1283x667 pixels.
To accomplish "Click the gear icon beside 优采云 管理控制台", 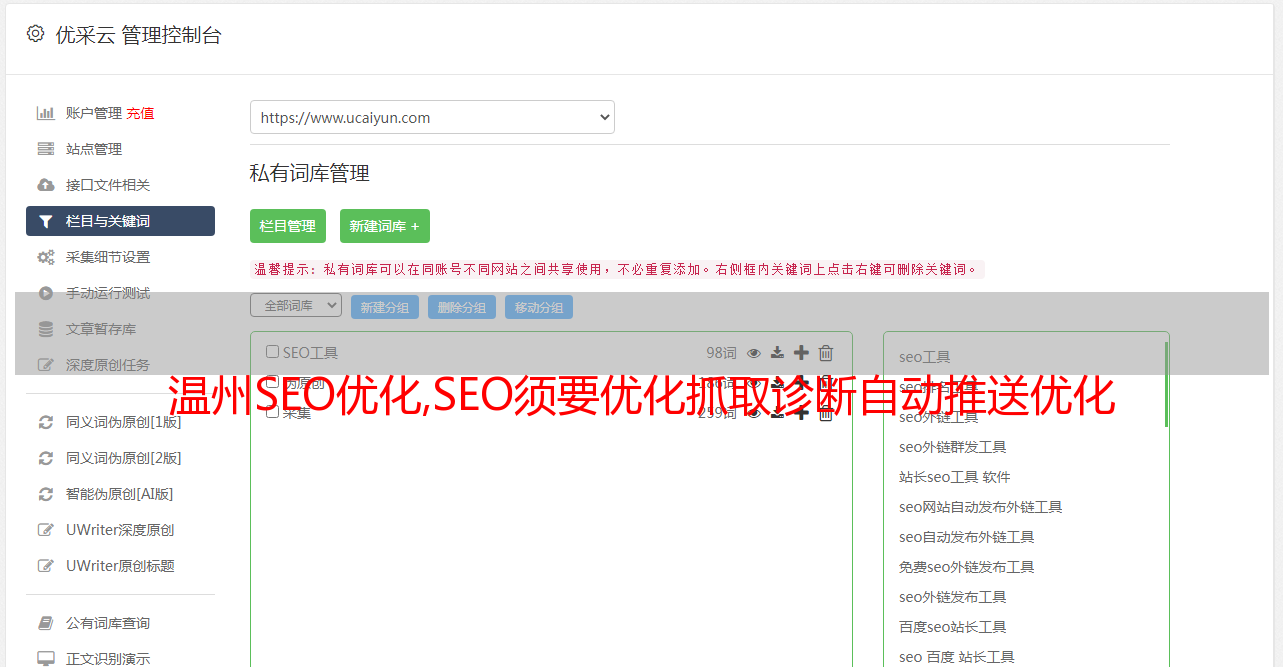I will (35, 34).
